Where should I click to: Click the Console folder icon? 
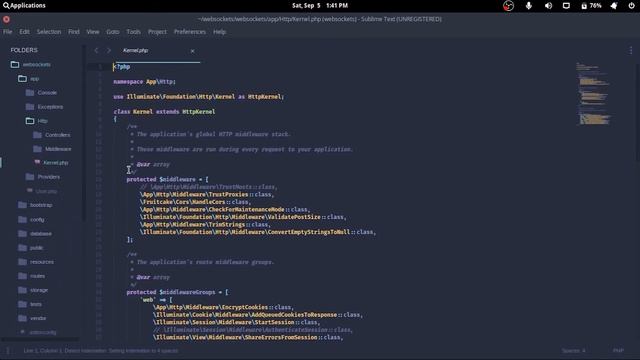30,93
